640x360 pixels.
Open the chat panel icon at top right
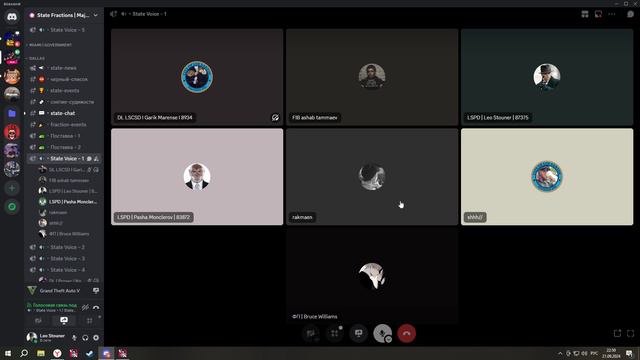630,14
